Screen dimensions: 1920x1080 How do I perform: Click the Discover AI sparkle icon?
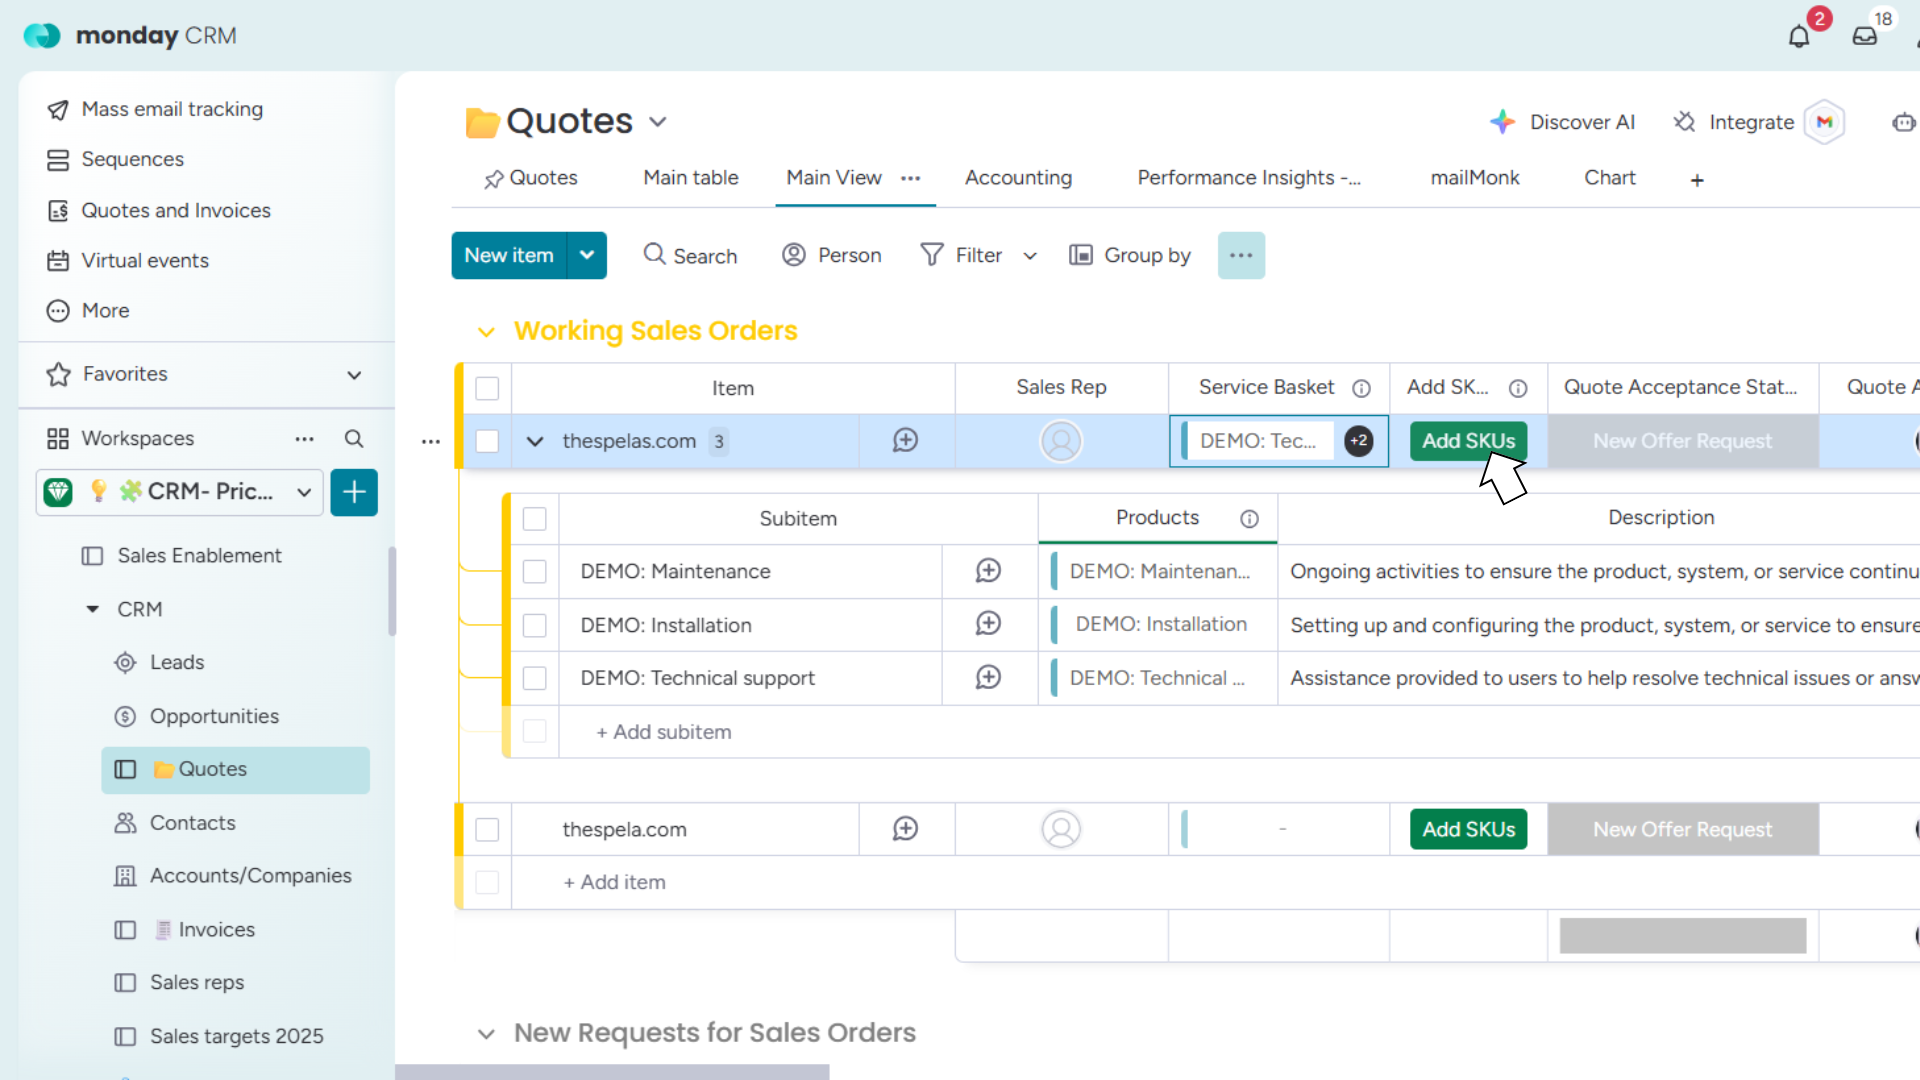pyautogui.click(x=1502, y=122)
